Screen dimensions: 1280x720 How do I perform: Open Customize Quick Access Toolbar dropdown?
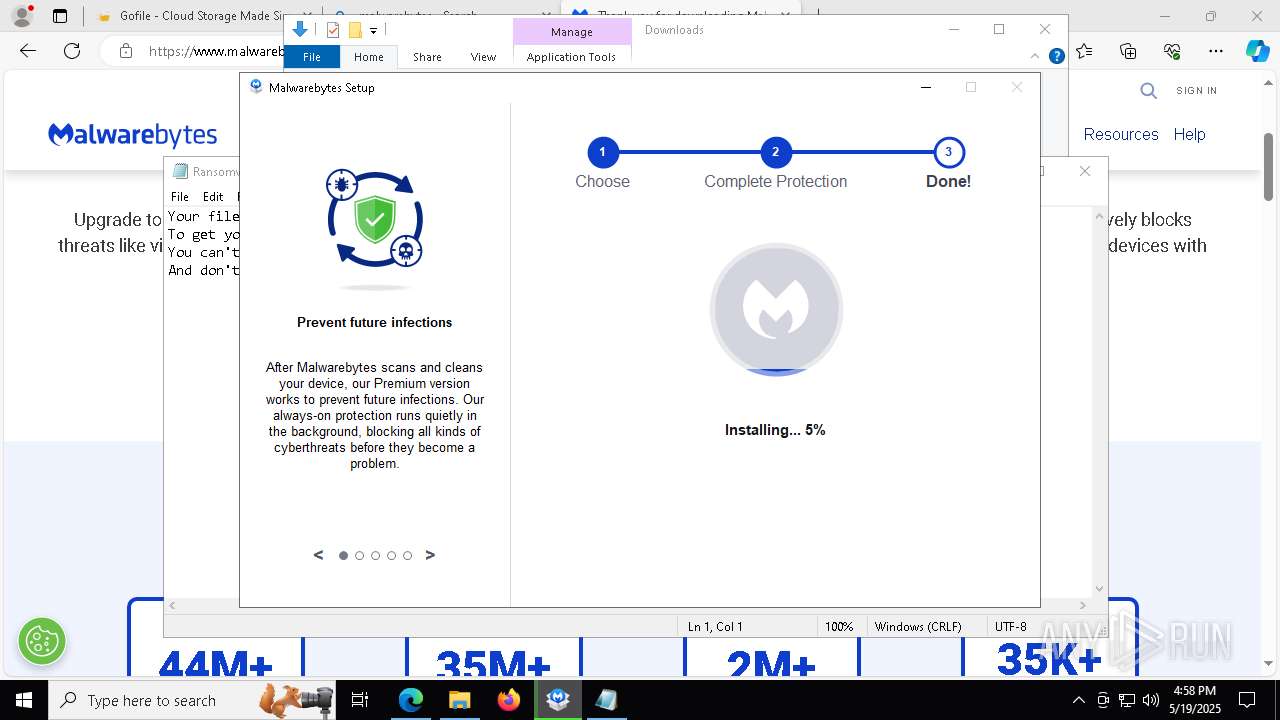coord(373,31)
